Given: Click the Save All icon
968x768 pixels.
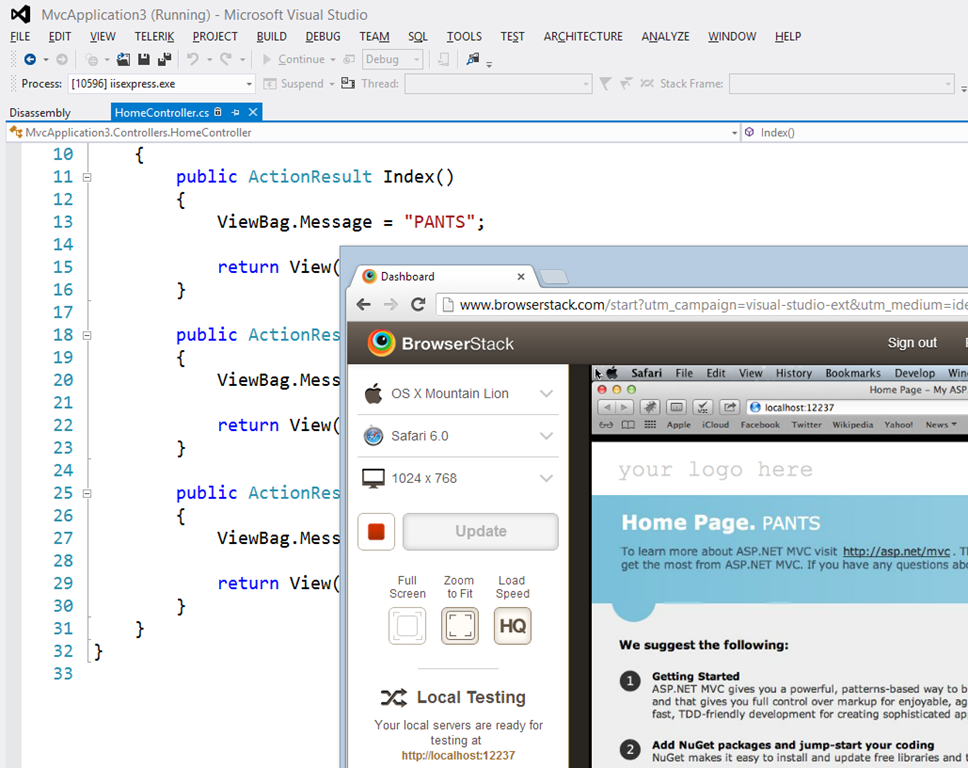Looking at the screenshot, I should [164, 59].
